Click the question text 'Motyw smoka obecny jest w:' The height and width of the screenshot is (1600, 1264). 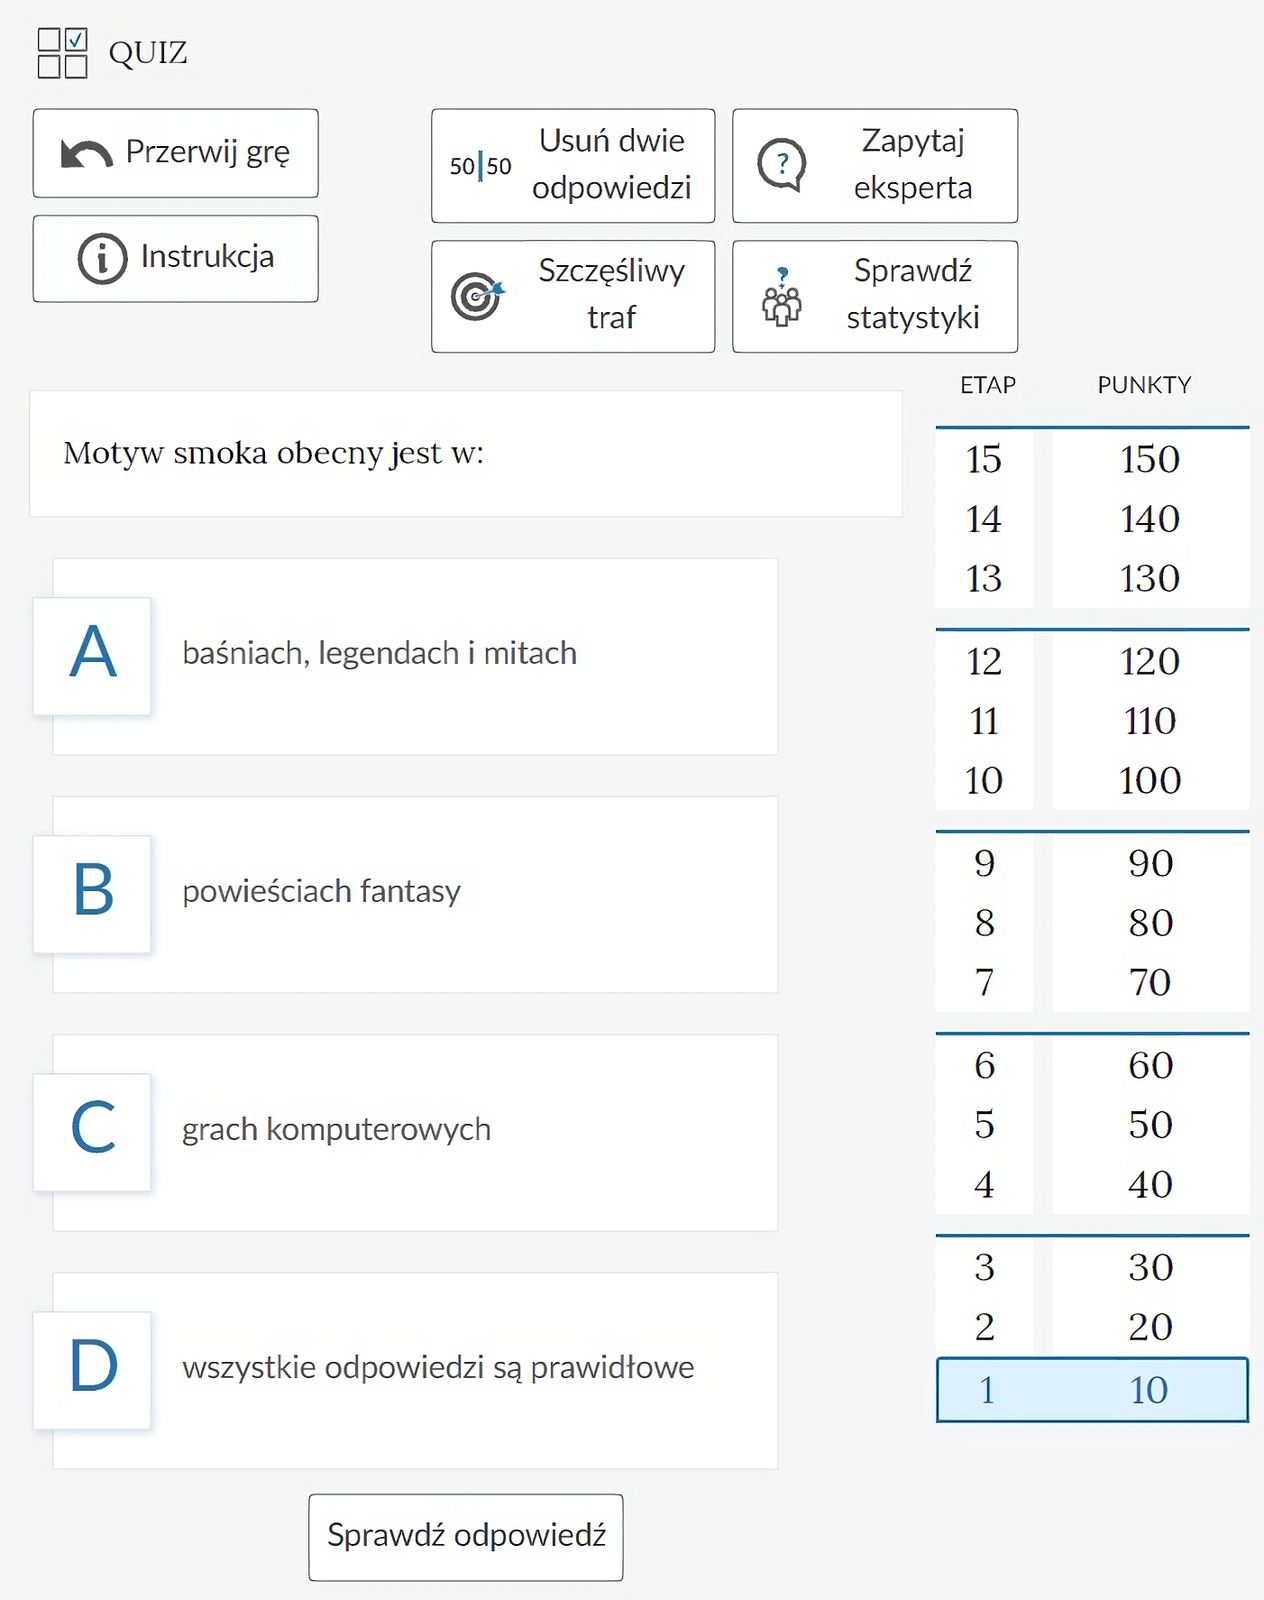click(x=273, y=454)
